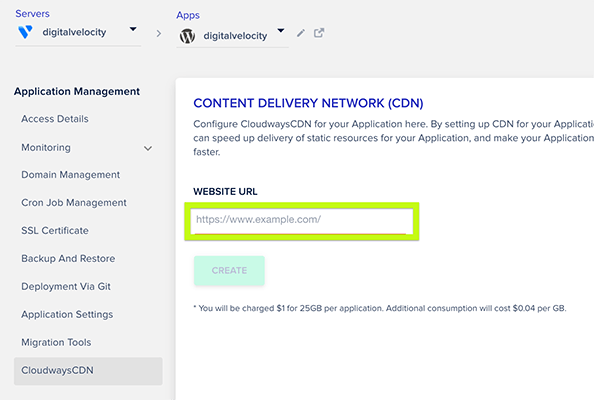Open Application Settings
594x400 pixels.
click(67, 314)
